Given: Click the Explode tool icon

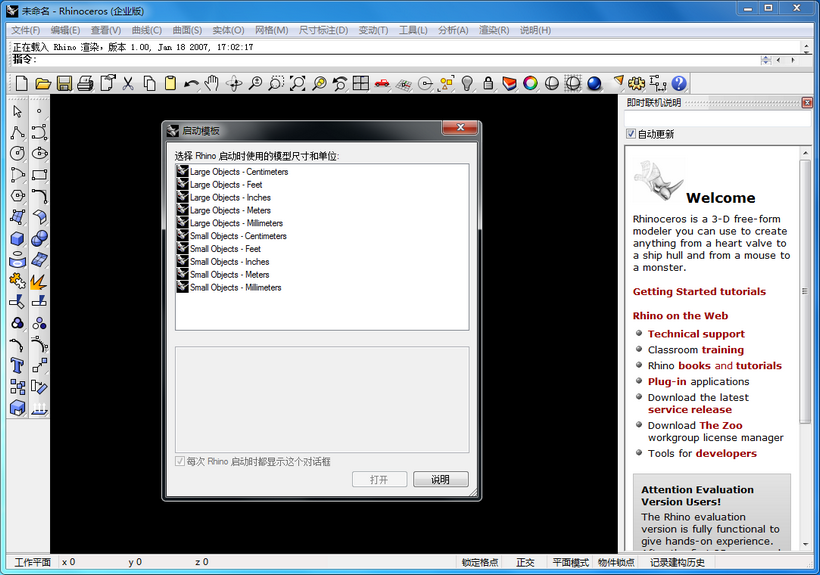Looking at the screenshot, I should point(39,281).
